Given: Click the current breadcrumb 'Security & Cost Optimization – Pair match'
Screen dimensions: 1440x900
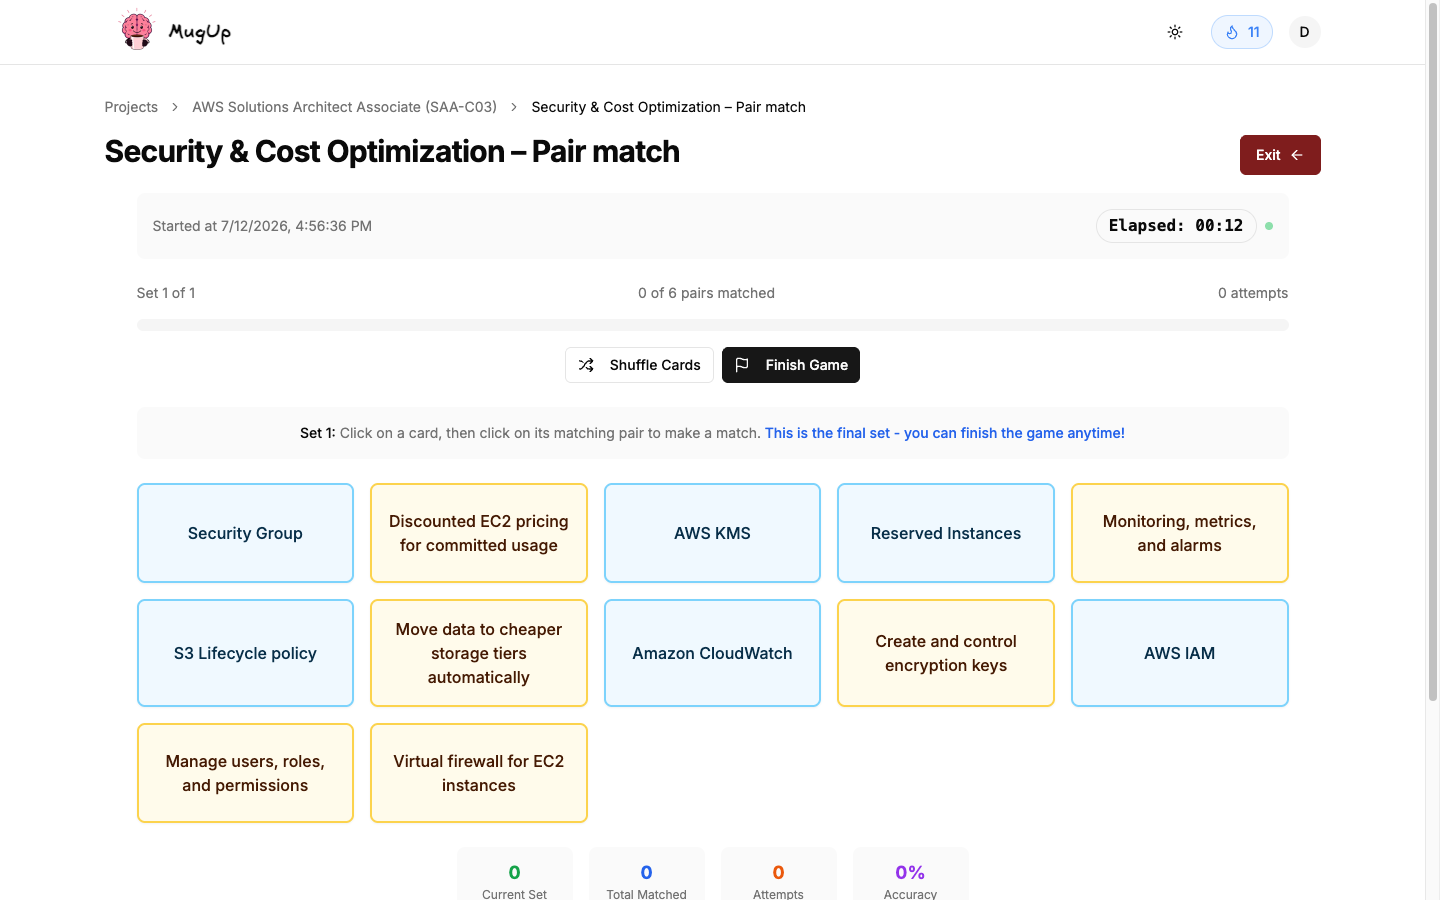Looking at the screenshot, I should click(x=668, y=107).
